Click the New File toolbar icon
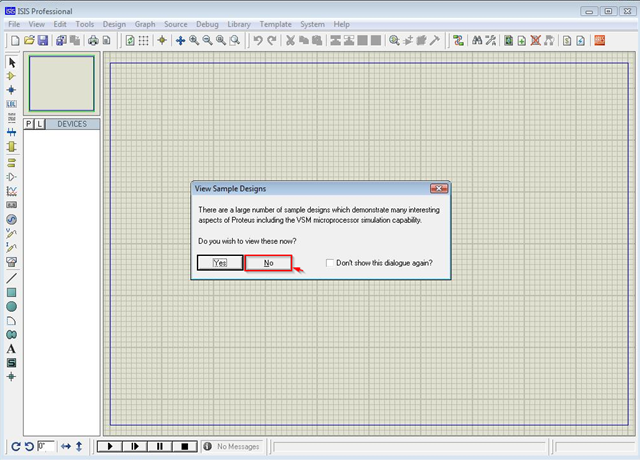 15,40
